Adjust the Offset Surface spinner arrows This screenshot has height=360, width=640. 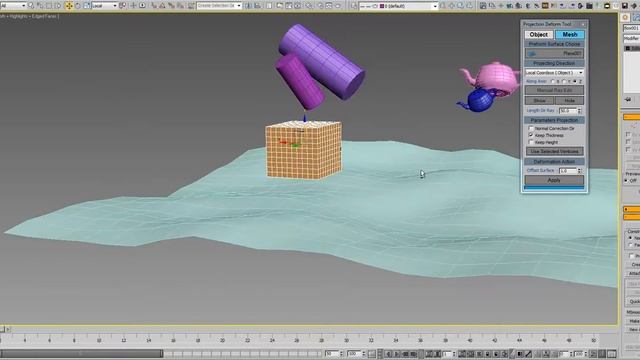579,171
